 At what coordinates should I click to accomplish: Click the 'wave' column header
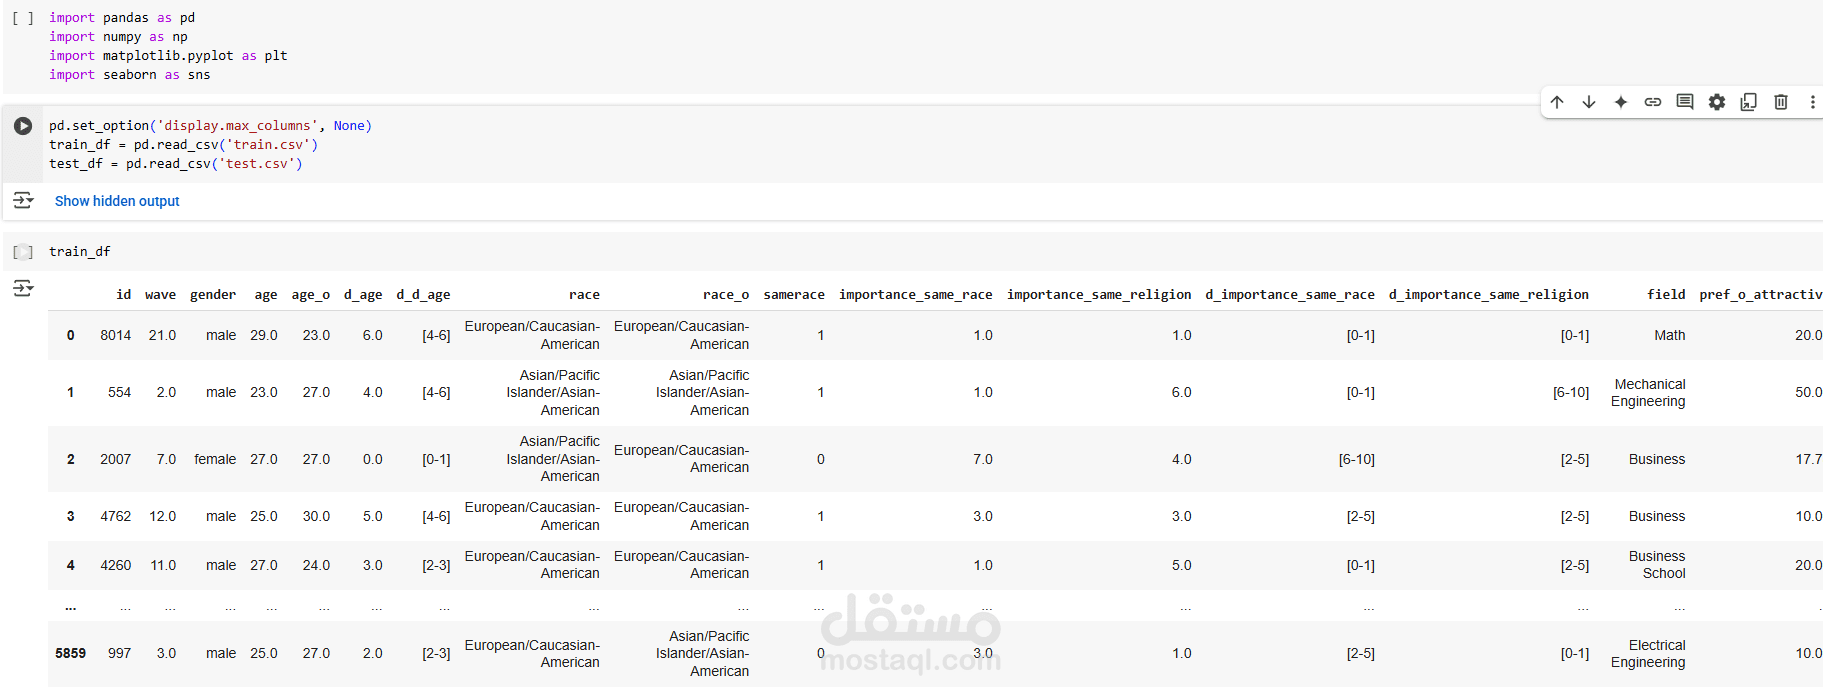point(160,295)
